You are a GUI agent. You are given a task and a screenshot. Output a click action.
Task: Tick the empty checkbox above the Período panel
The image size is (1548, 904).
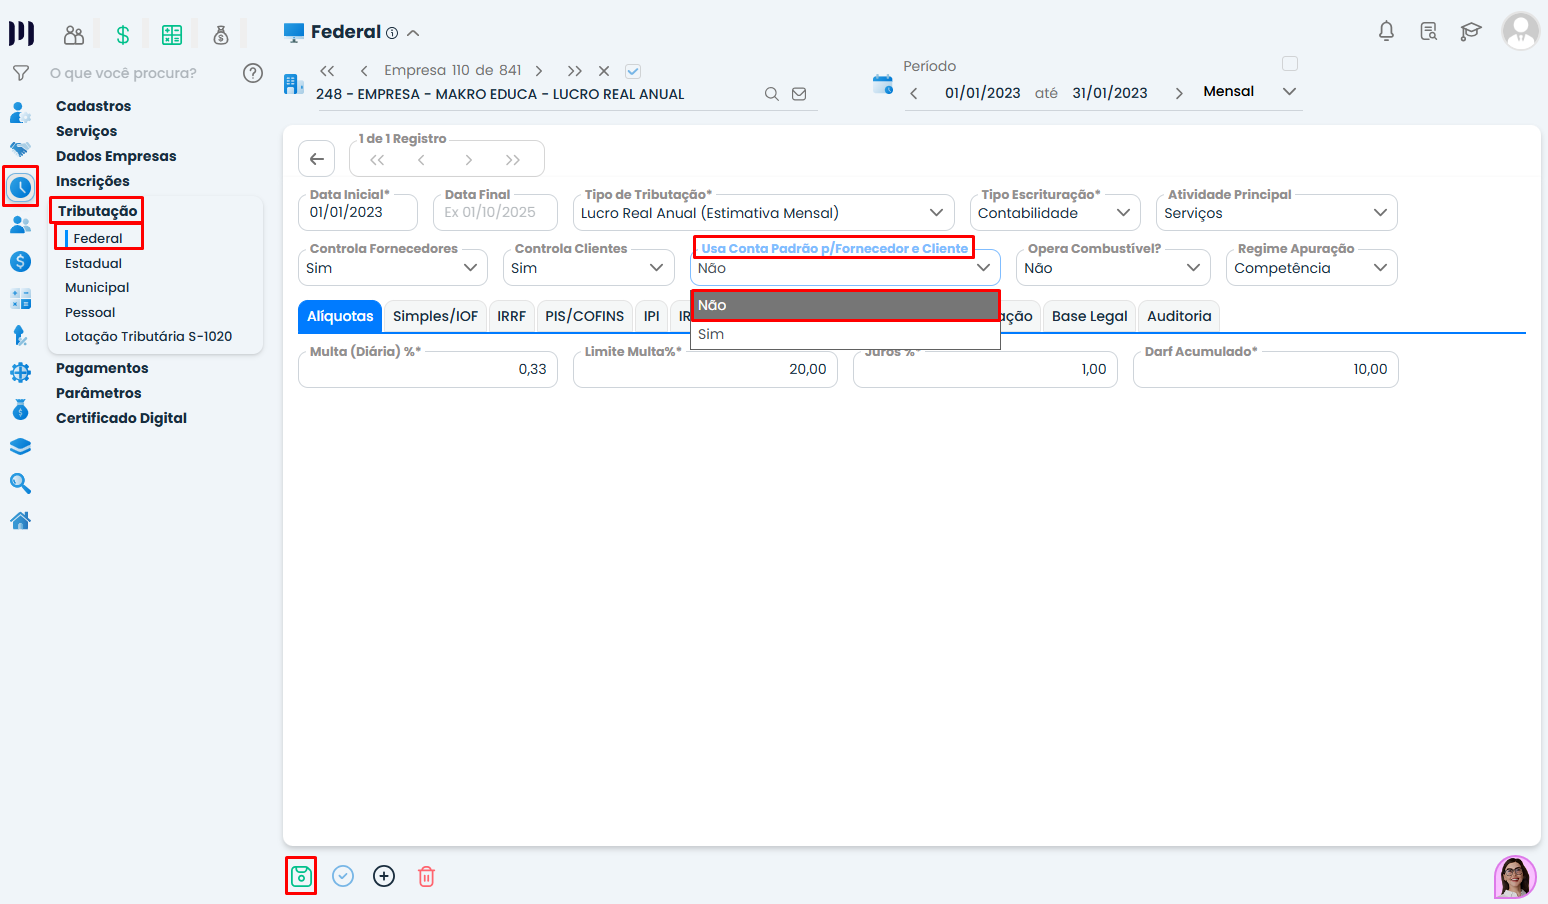1290,62
